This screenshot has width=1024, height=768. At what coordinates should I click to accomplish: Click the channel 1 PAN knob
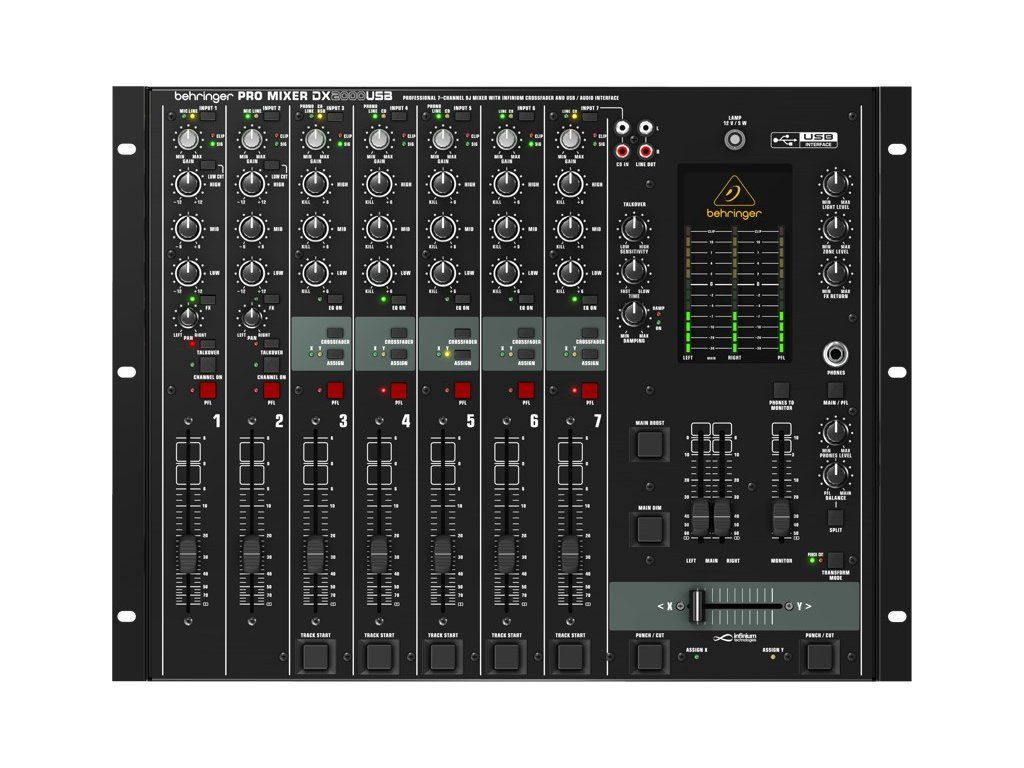188,319
